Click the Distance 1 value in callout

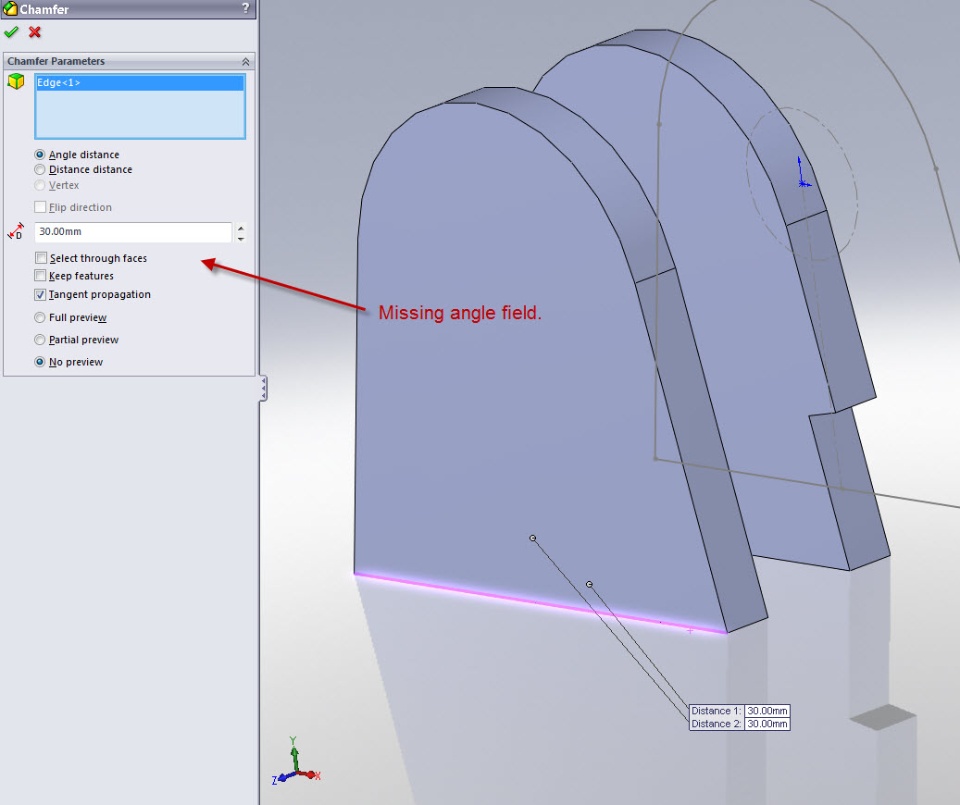pyautogui.click(x=767, y=711)
